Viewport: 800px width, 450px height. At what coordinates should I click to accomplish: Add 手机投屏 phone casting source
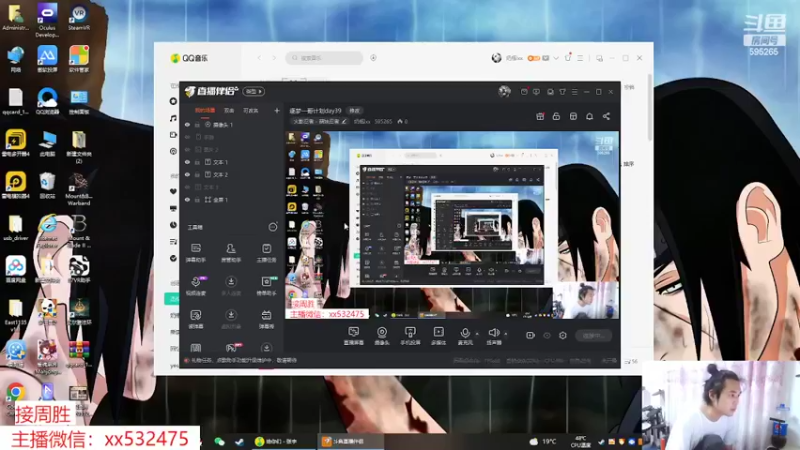click(x=410, y=336)
